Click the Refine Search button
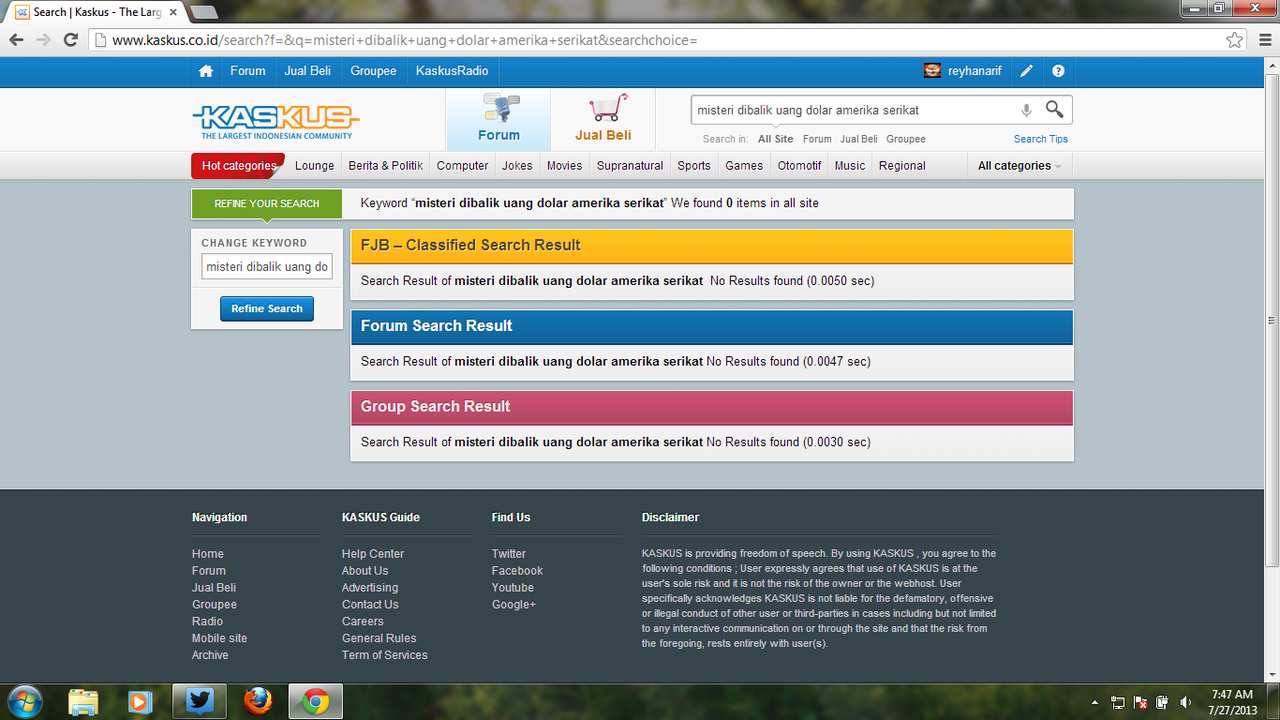 click(267, 309)
